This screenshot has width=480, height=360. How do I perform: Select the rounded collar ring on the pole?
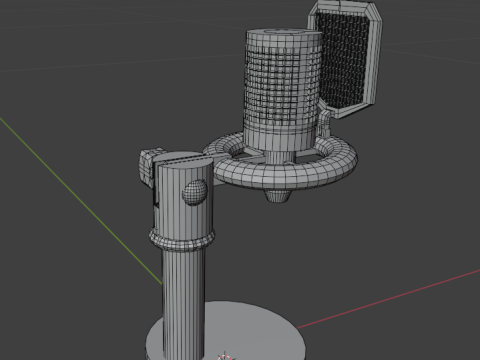point(182,239)
